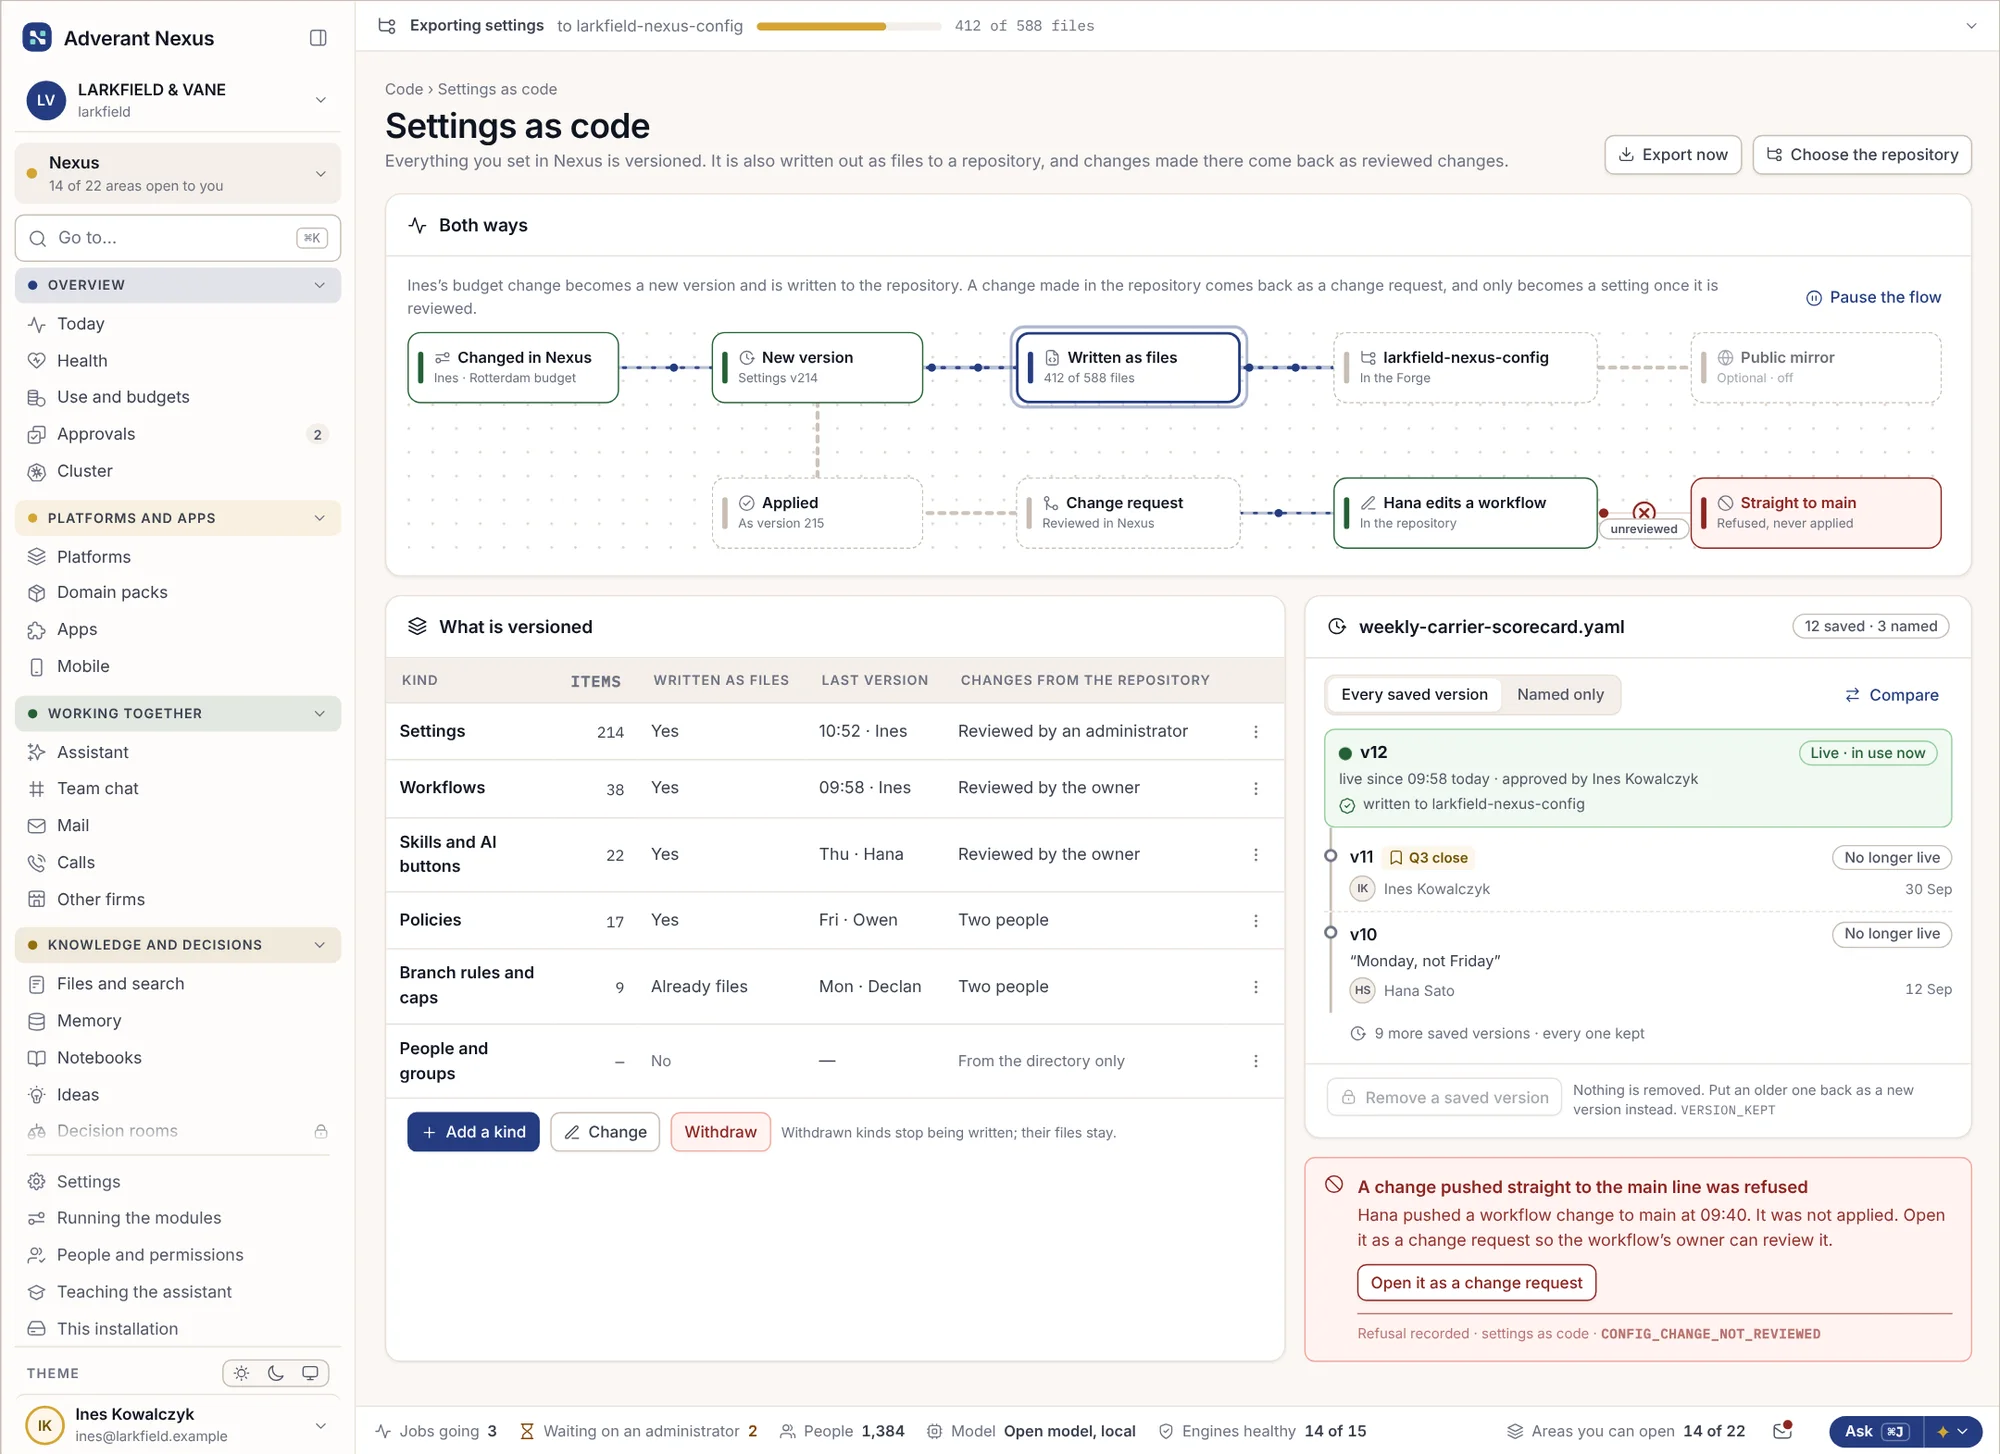Open Domain packs in the sidebar
This screenshot has width=2000, height=1454.
(x=178, y=592)
